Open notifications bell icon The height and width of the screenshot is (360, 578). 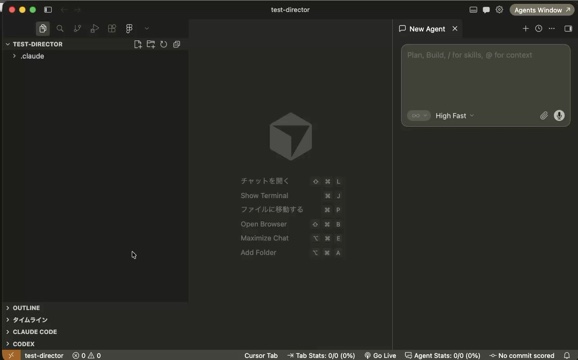(567, 356)
